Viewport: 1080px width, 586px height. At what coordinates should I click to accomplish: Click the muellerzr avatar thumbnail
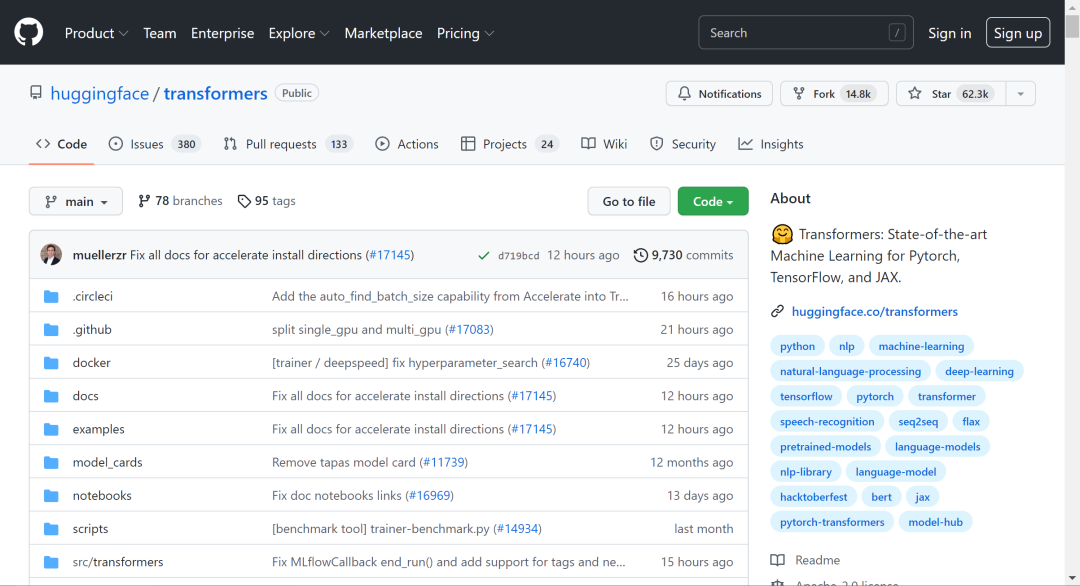tap(51, 255)
